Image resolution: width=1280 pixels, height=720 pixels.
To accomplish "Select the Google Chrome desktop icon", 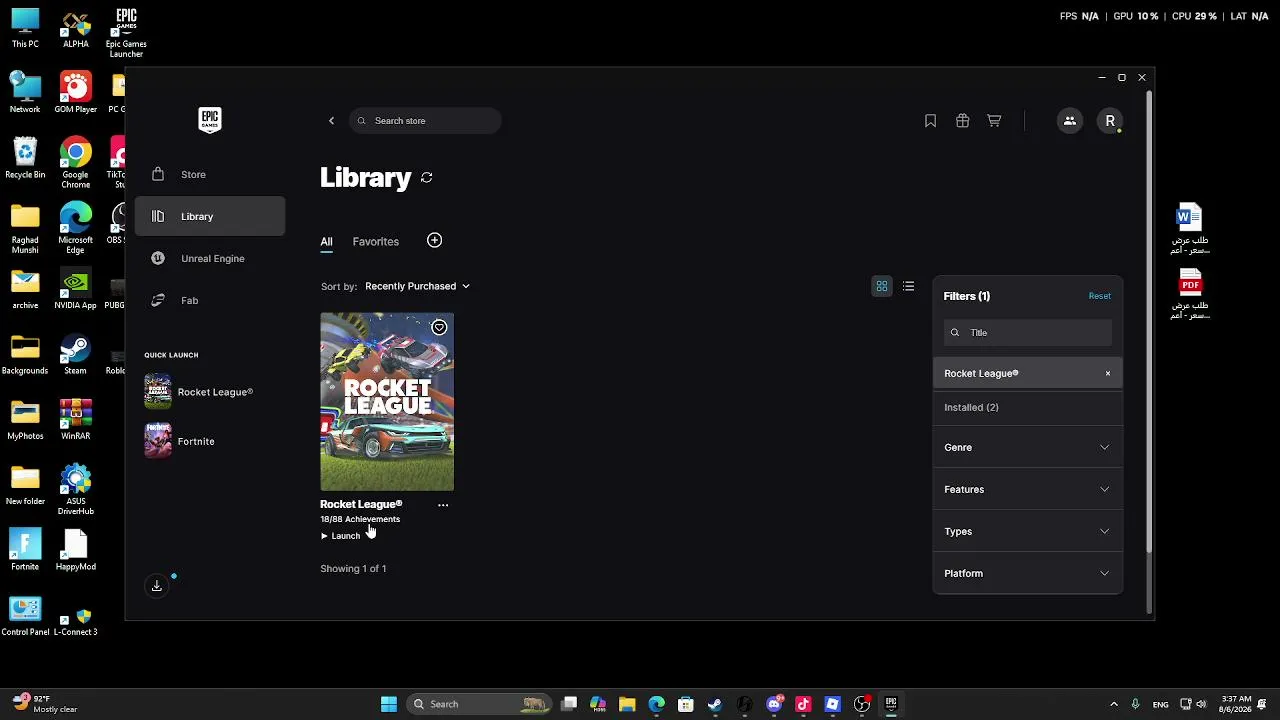I will tap(76, 164).
